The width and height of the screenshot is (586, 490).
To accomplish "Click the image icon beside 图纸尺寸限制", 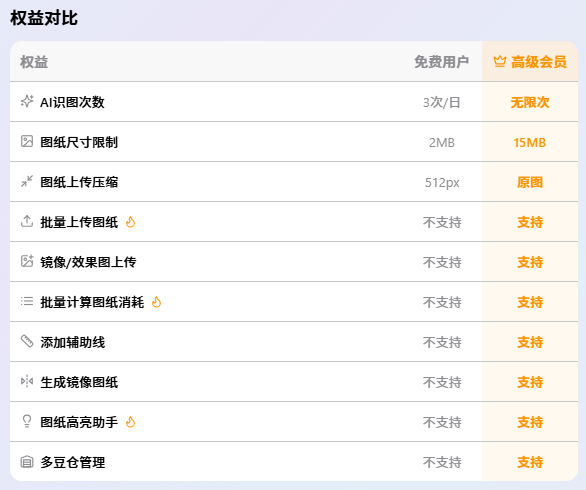I will point(27,141).
